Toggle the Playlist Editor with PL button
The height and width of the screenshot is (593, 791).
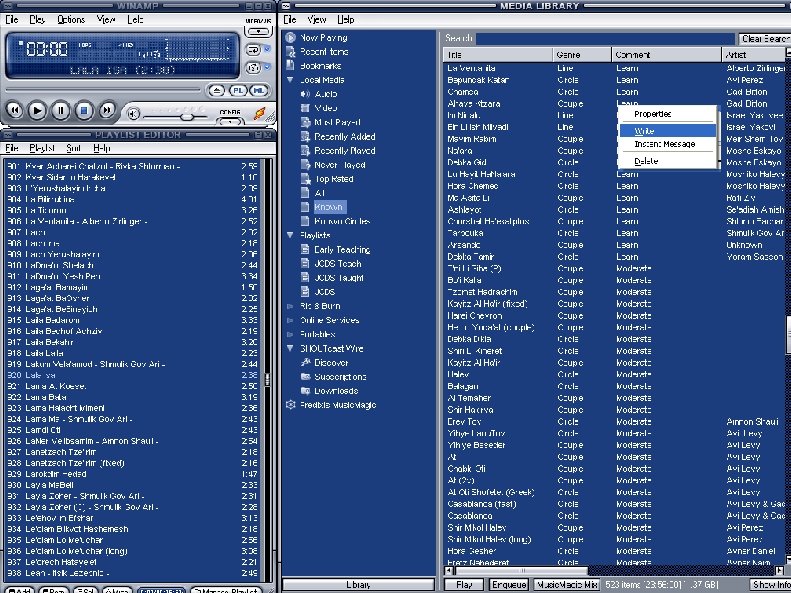(239, 91)
